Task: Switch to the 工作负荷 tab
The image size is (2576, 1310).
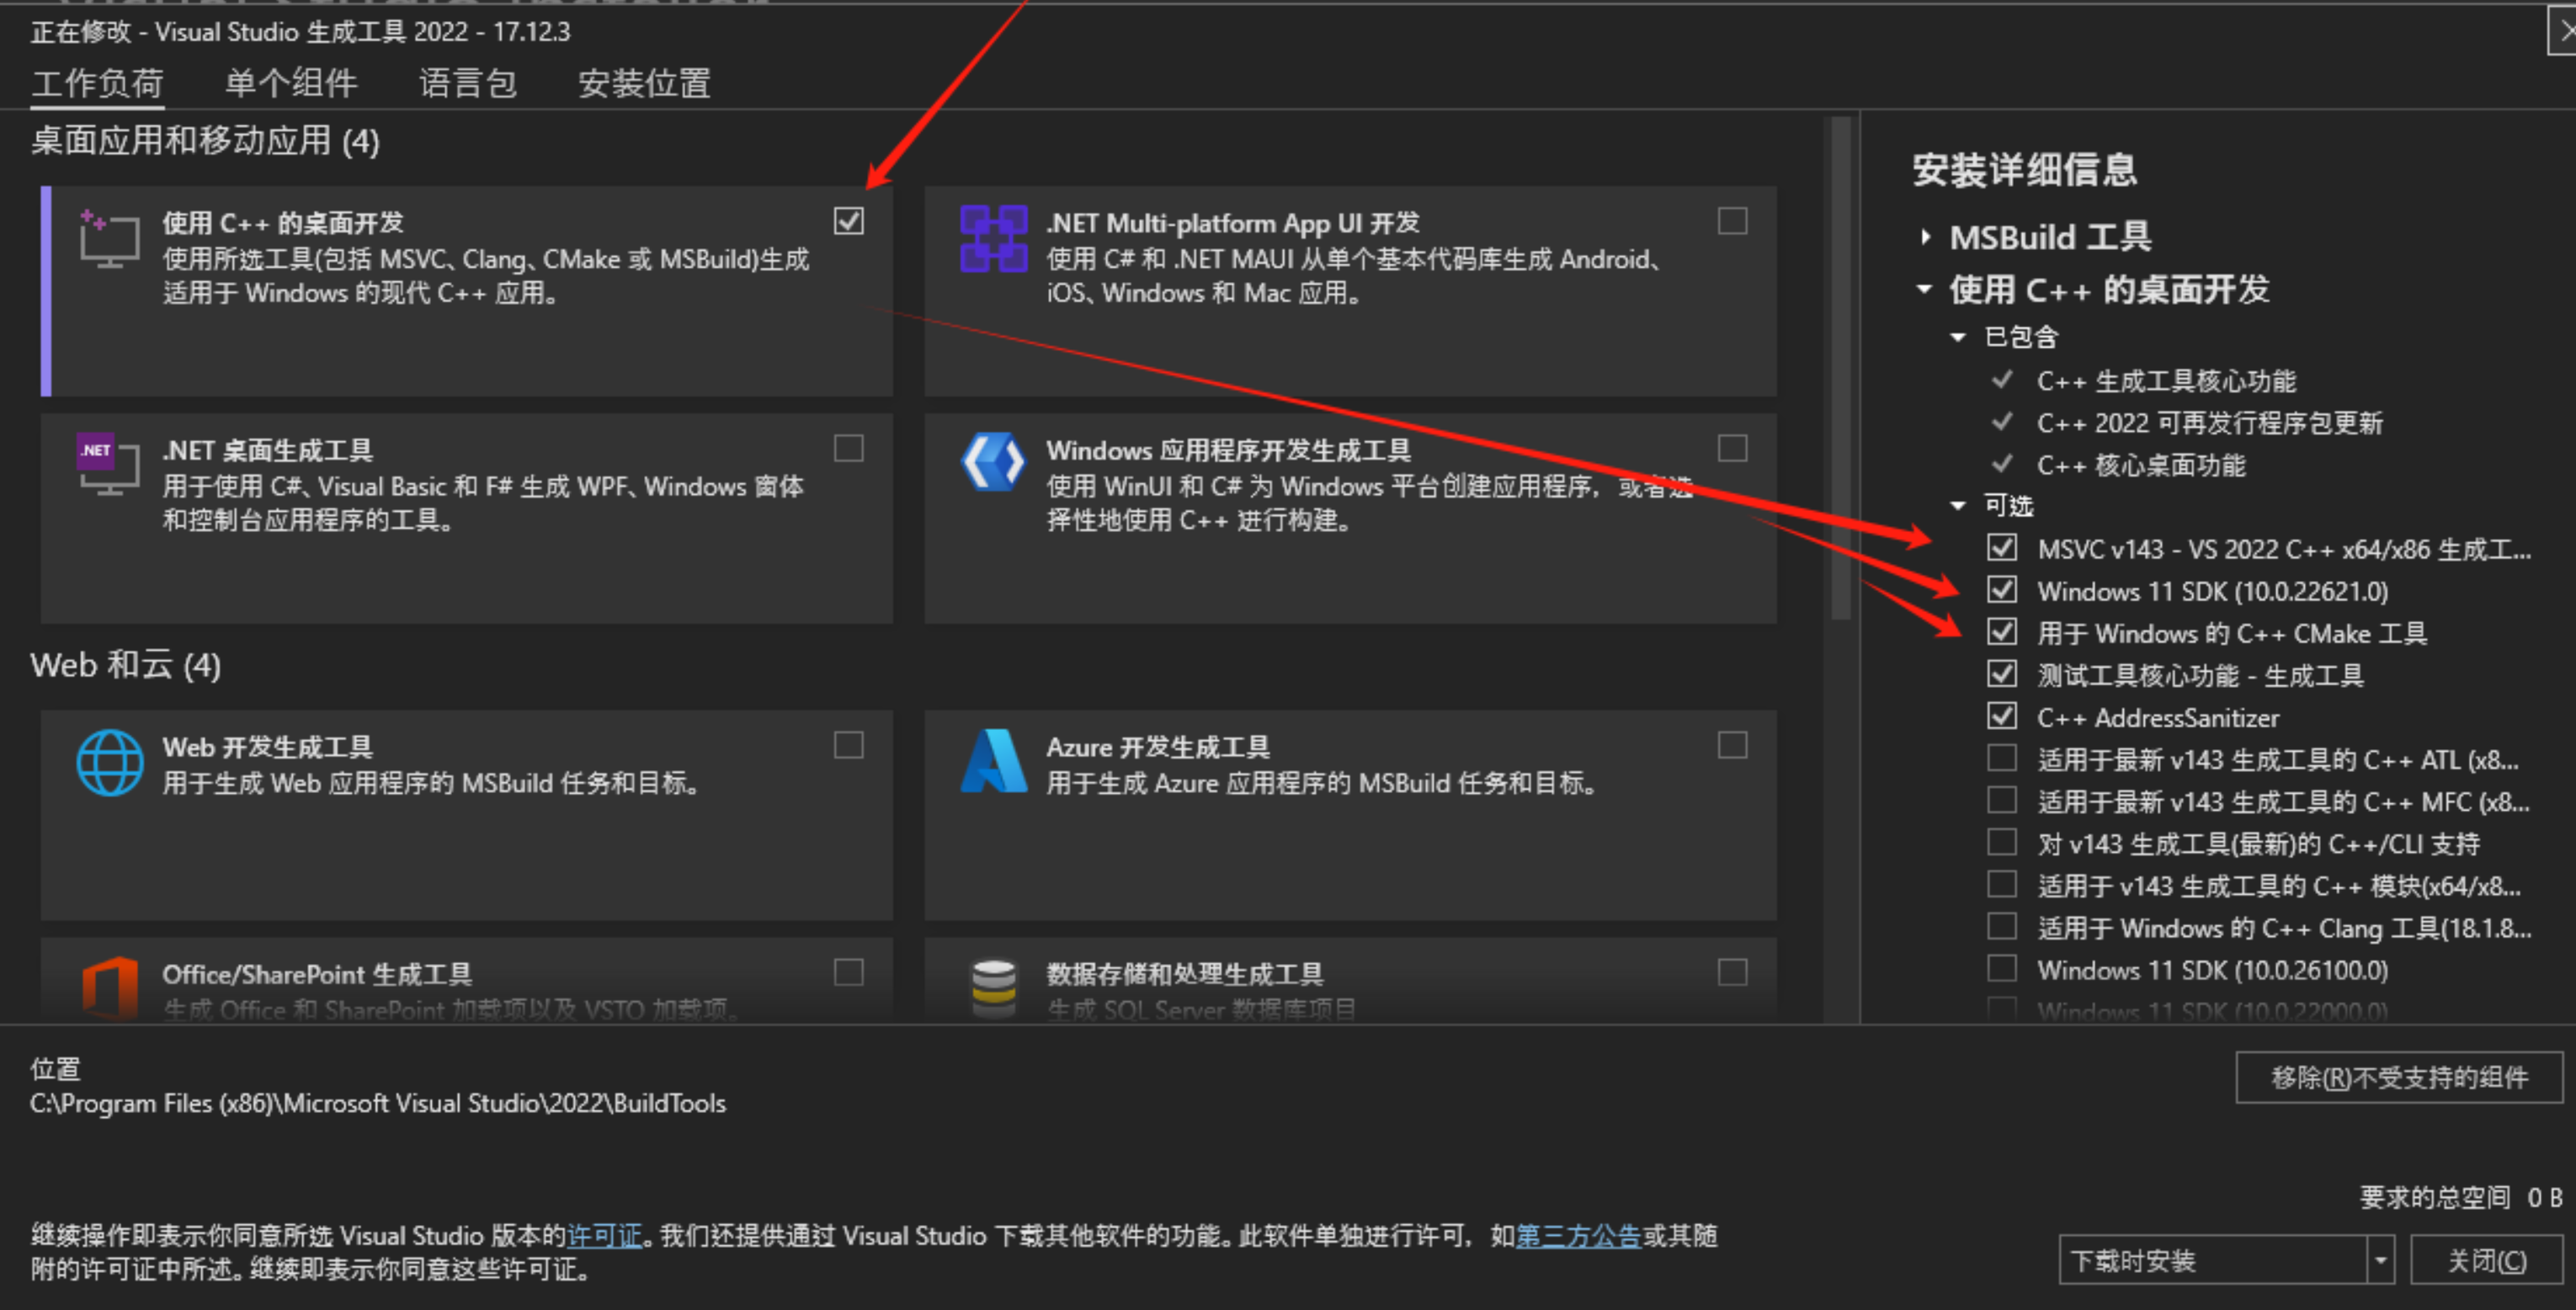Action: click(x=97, y=83)
